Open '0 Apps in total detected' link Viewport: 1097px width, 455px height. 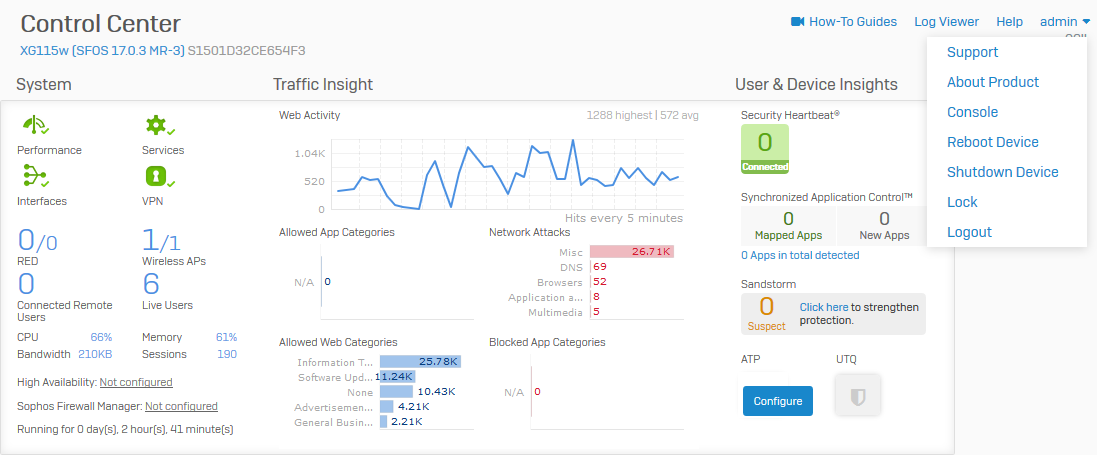click(800, 256)
